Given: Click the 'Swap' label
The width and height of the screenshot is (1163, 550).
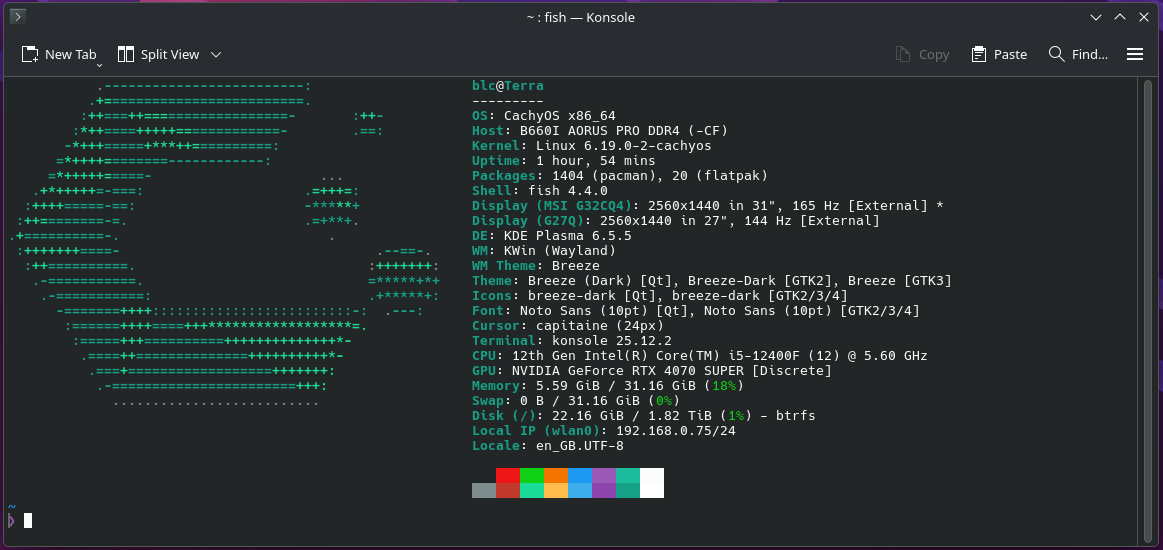Looking at the screenshot, I should tap(488, 401).
